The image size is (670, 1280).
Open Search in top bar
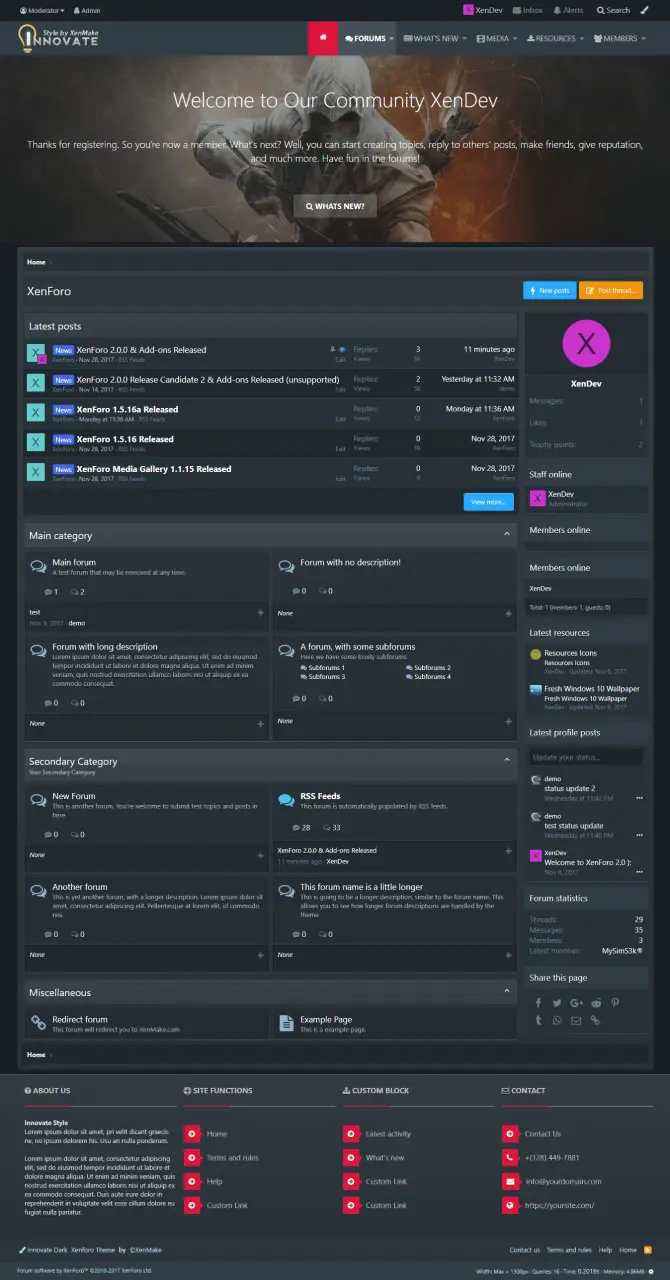coord(613,10)
